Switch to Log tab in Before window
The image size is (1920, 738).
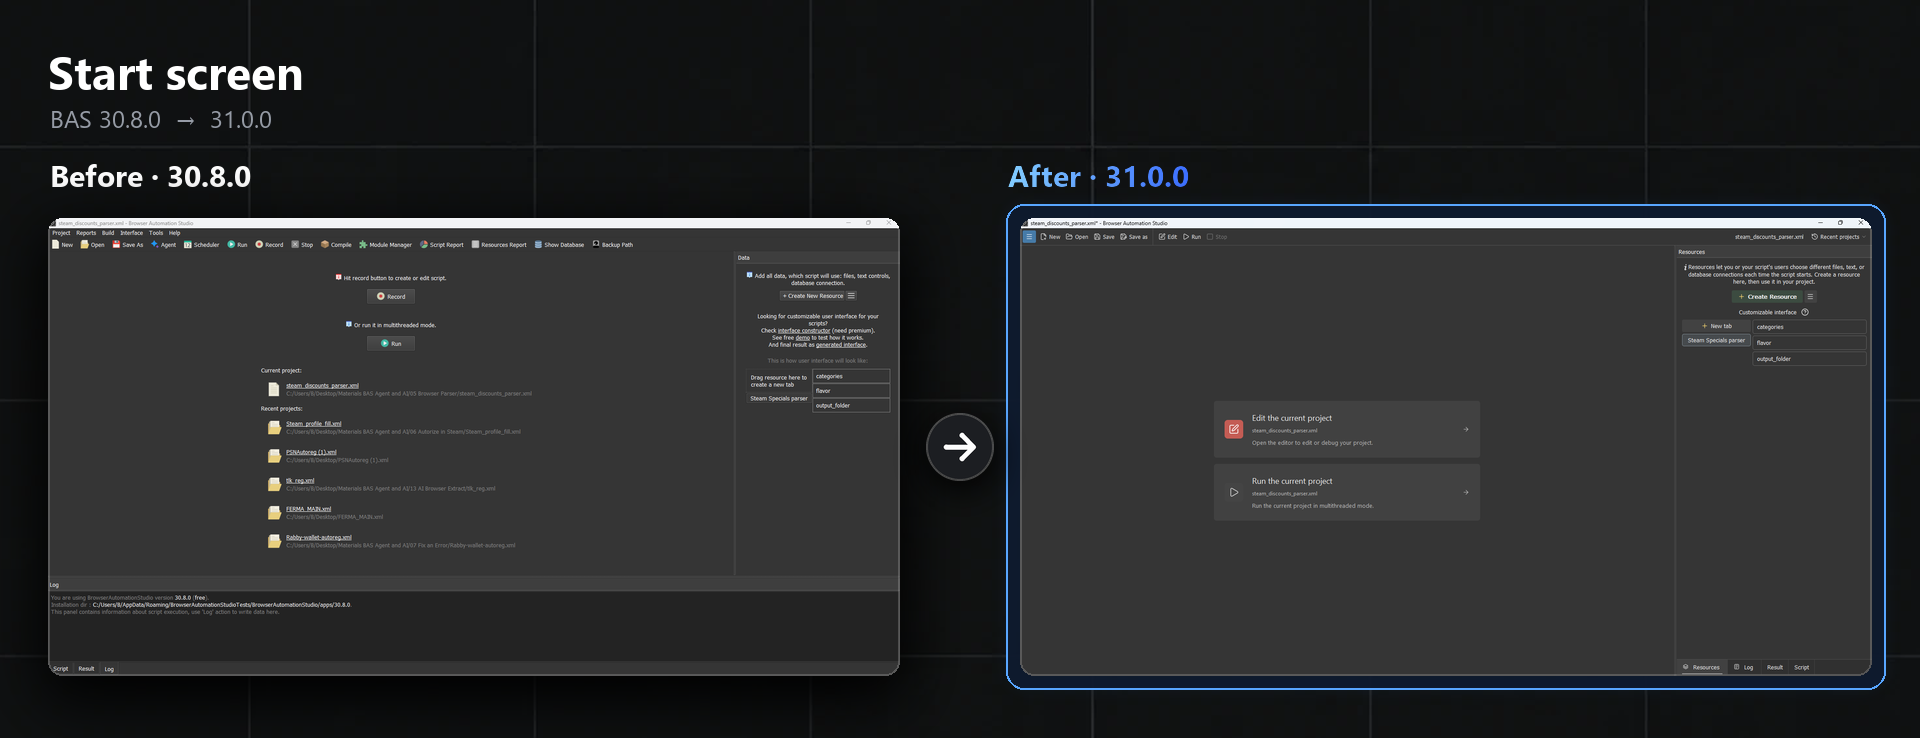(109, 669)
